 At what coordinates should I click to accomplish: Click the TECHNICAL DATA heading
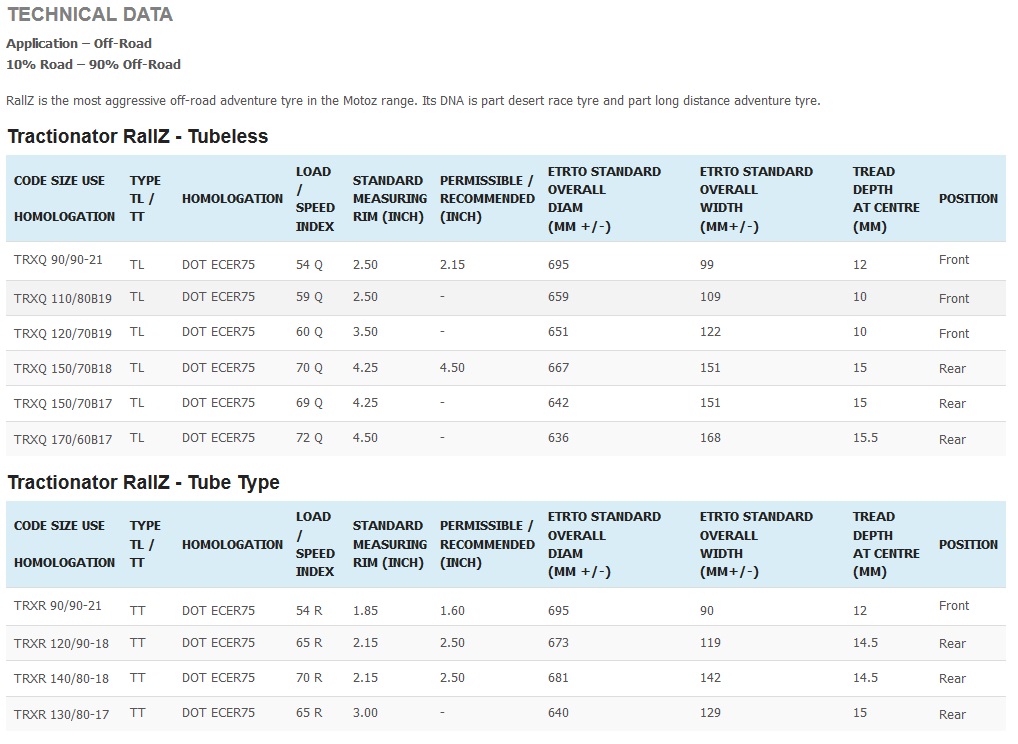90,14
